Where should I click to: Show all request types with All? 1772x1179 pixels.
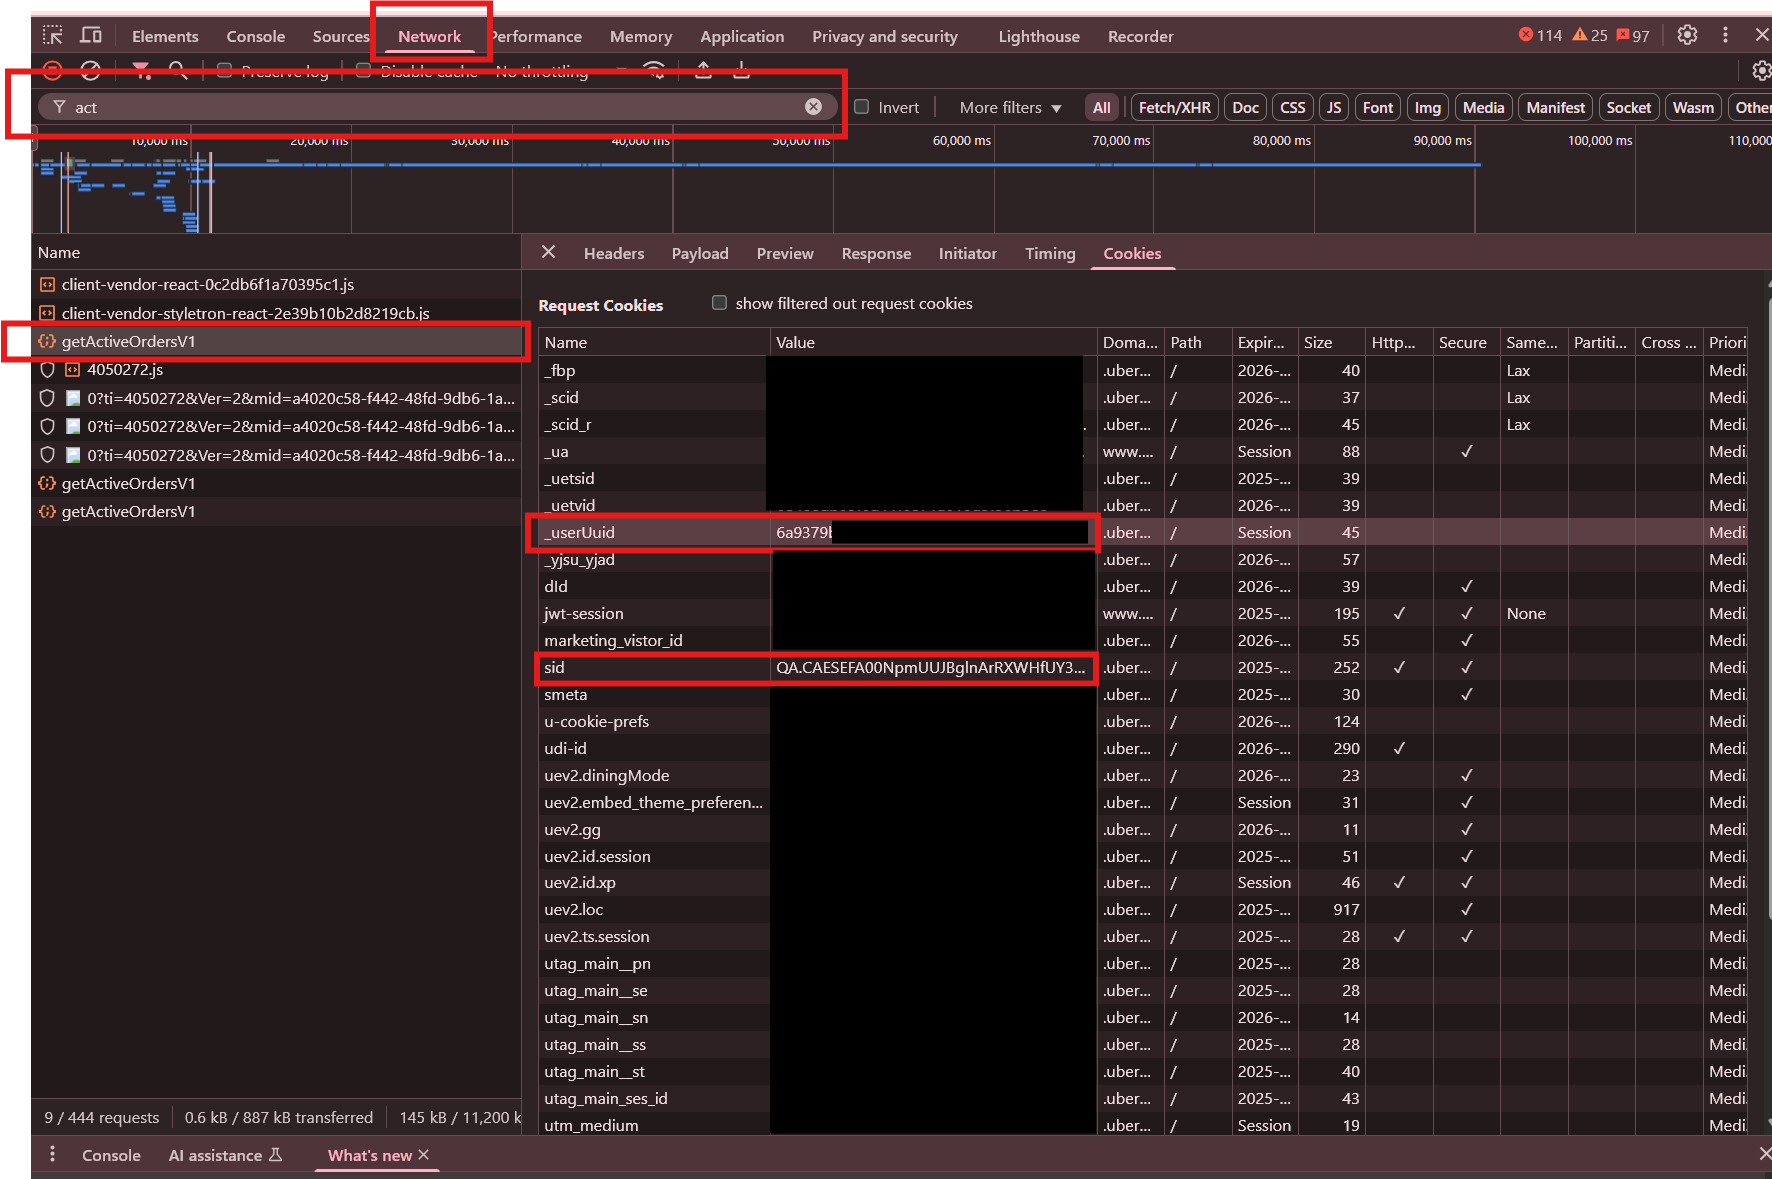1101,107
